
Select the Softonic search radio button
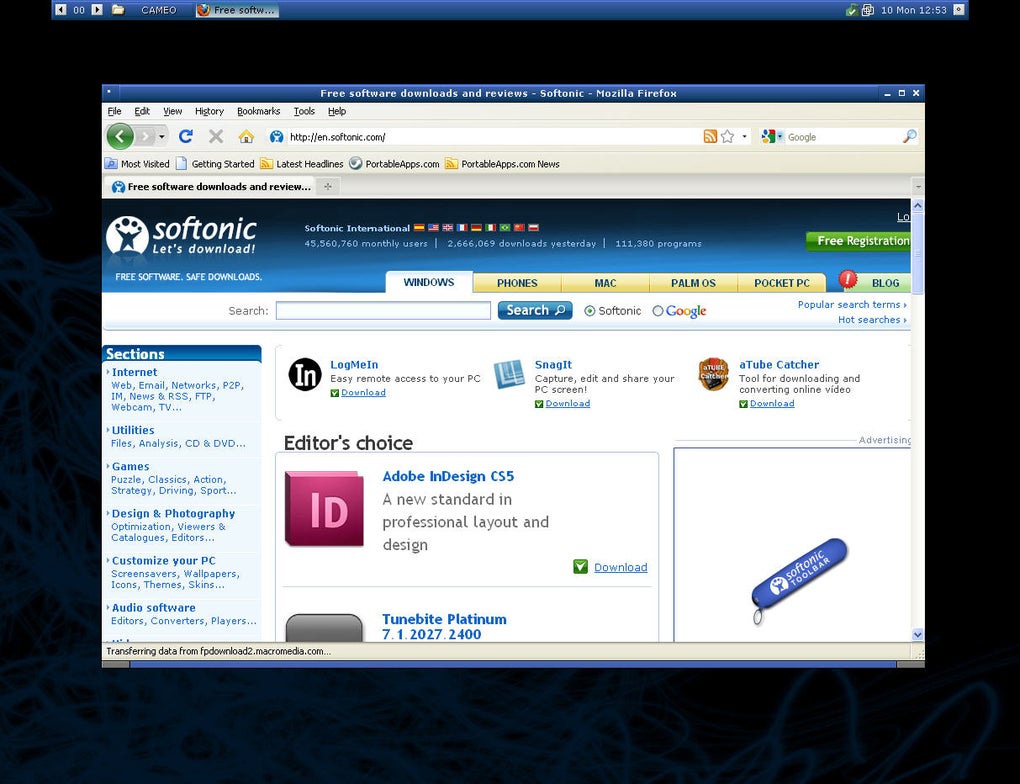coord(589,311)
